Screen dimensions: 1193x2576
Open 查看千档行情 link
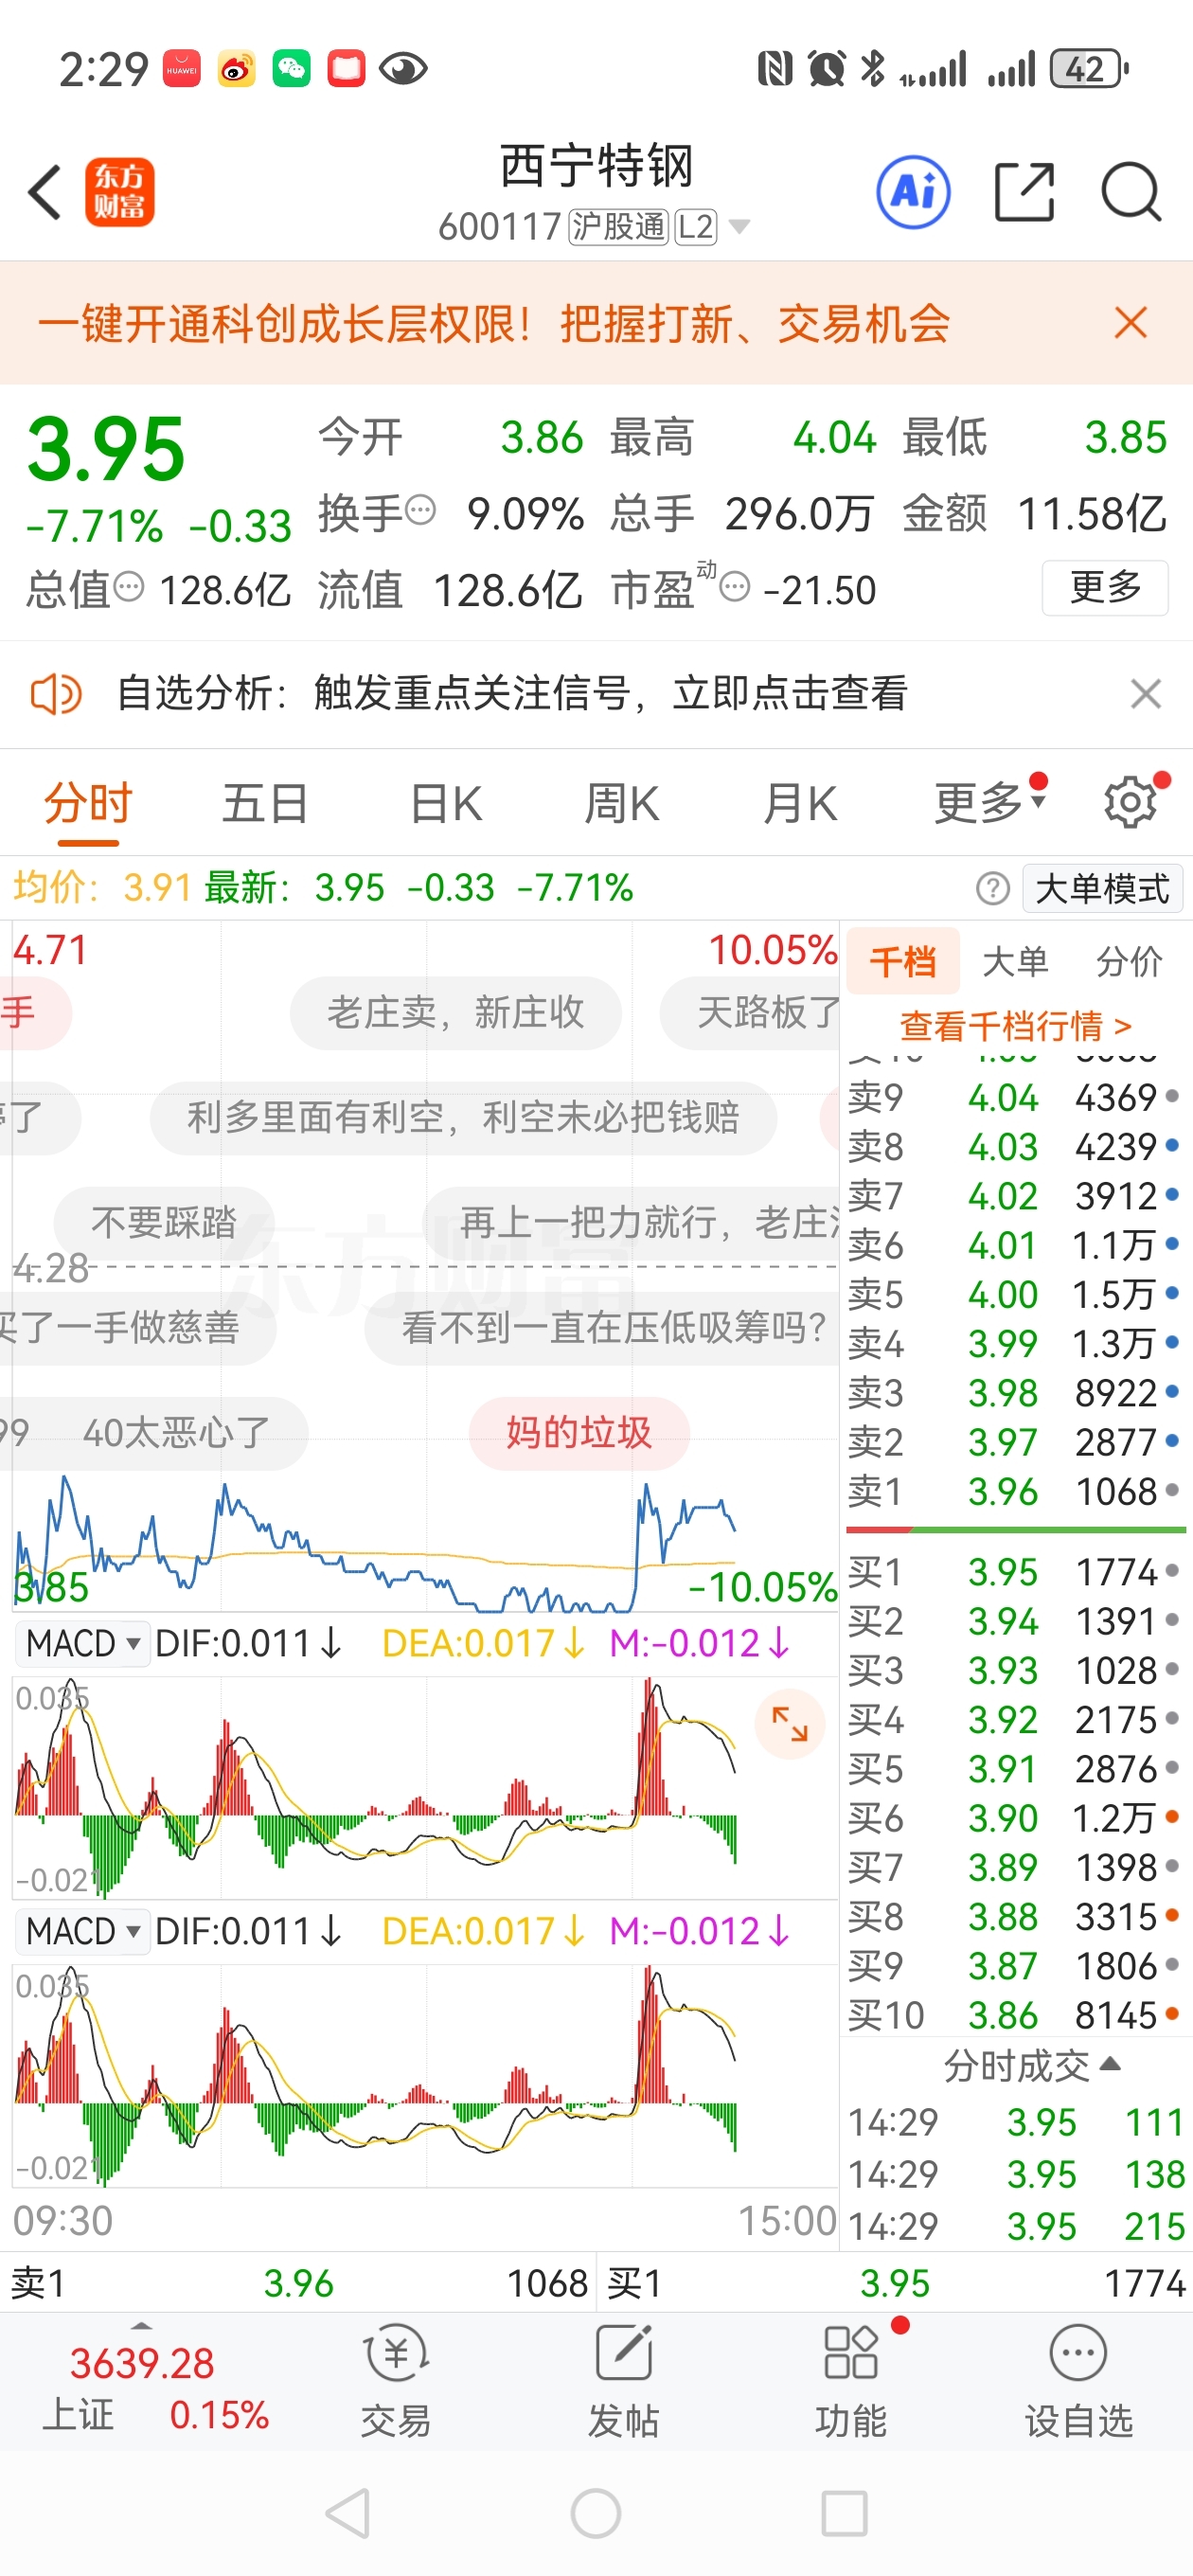(x=1015, y=1025)
